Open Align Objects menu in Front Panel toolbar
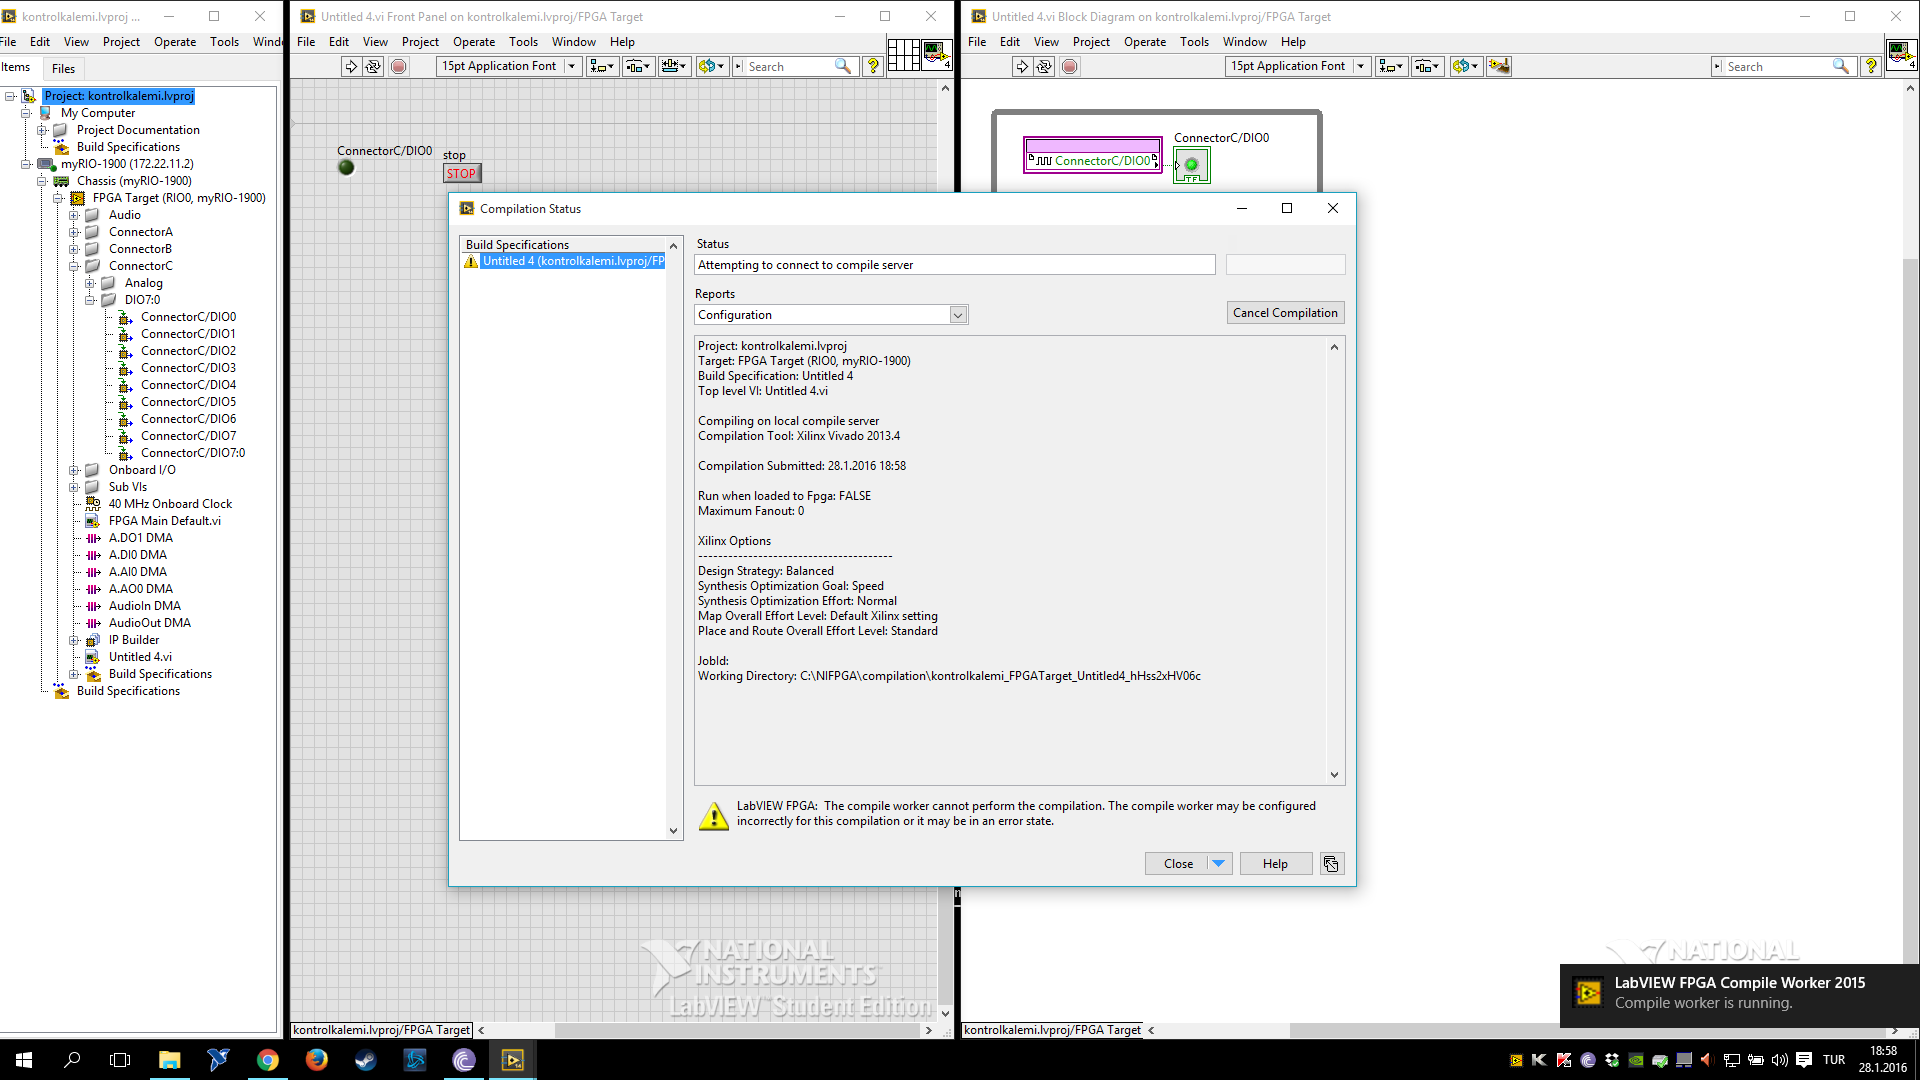 [x=602, y=66]
